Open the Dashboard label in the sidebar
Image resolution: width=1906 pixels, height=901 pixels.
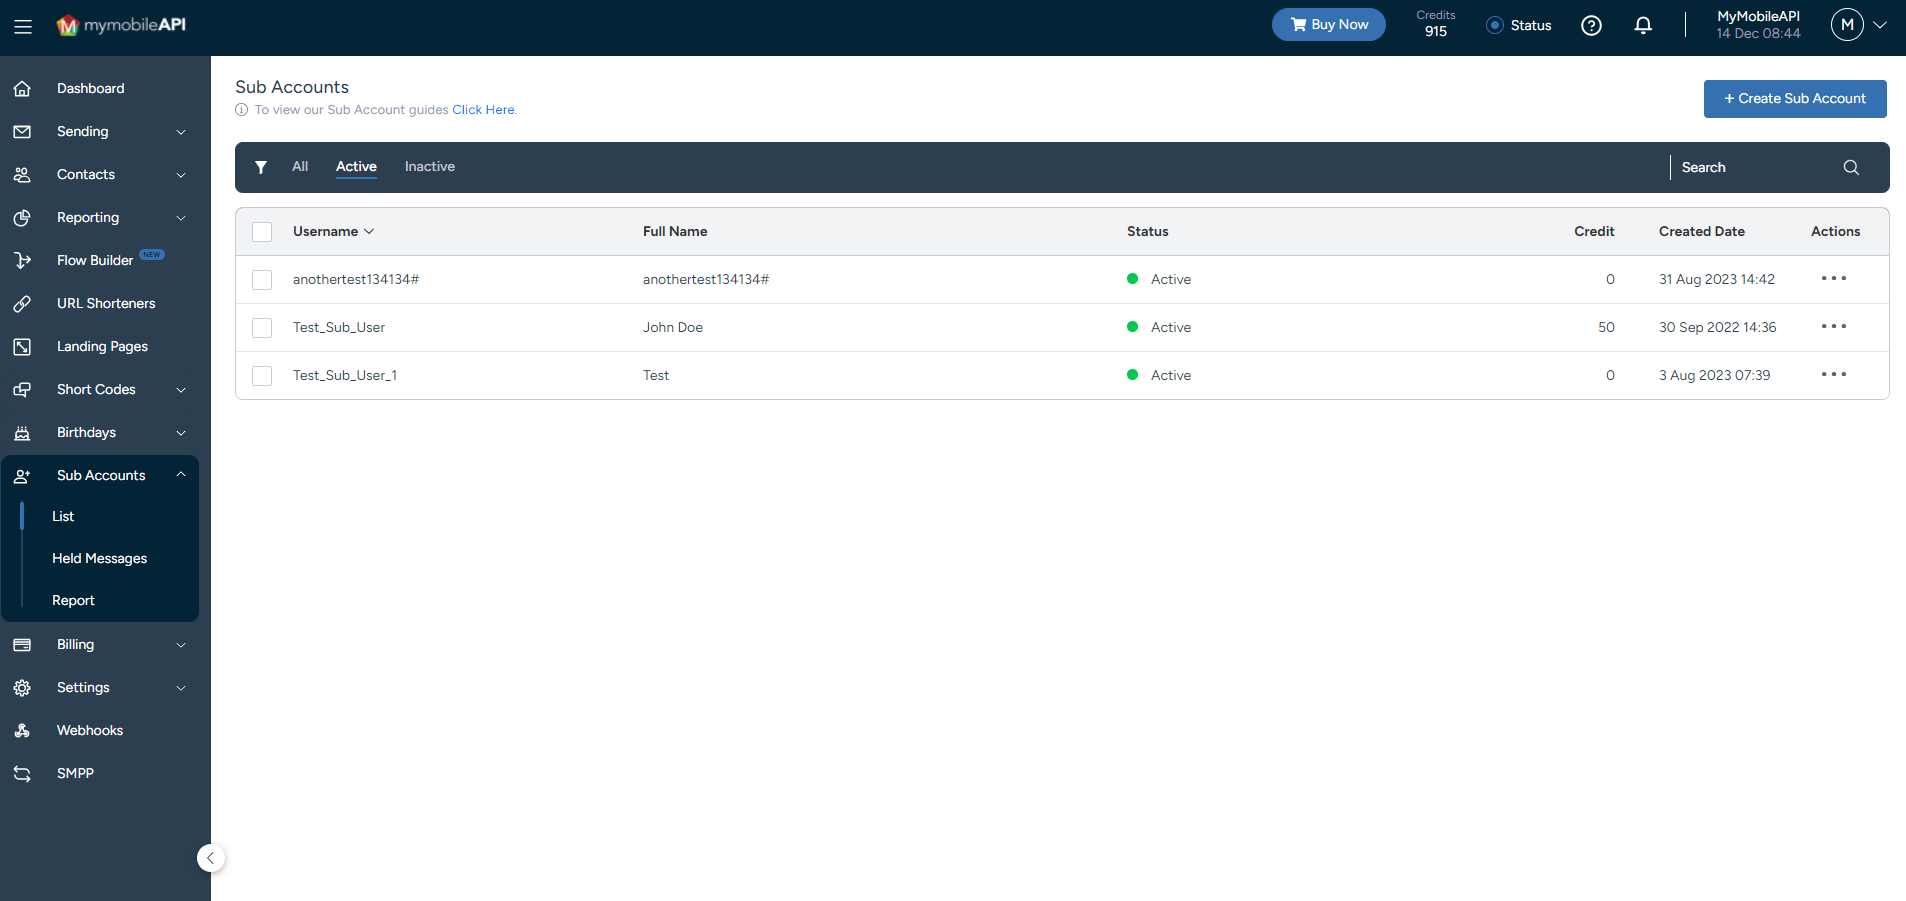click(x=91, y=89)
